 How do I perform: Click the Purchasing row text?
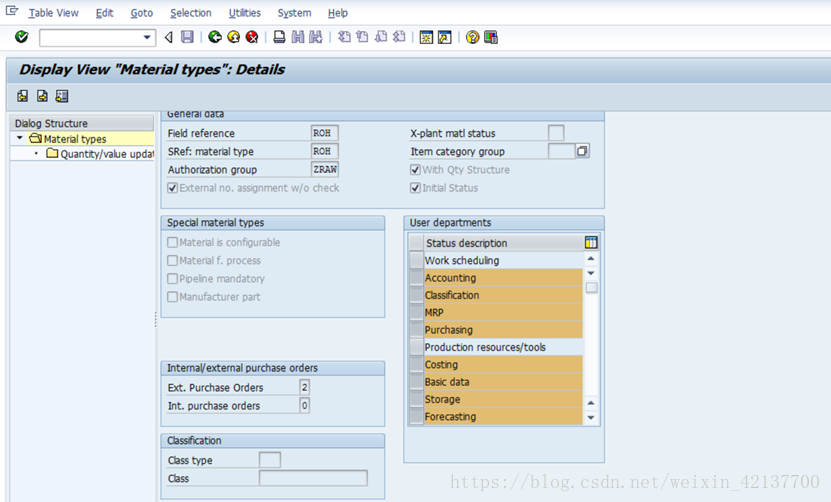[x=448, y=330]
